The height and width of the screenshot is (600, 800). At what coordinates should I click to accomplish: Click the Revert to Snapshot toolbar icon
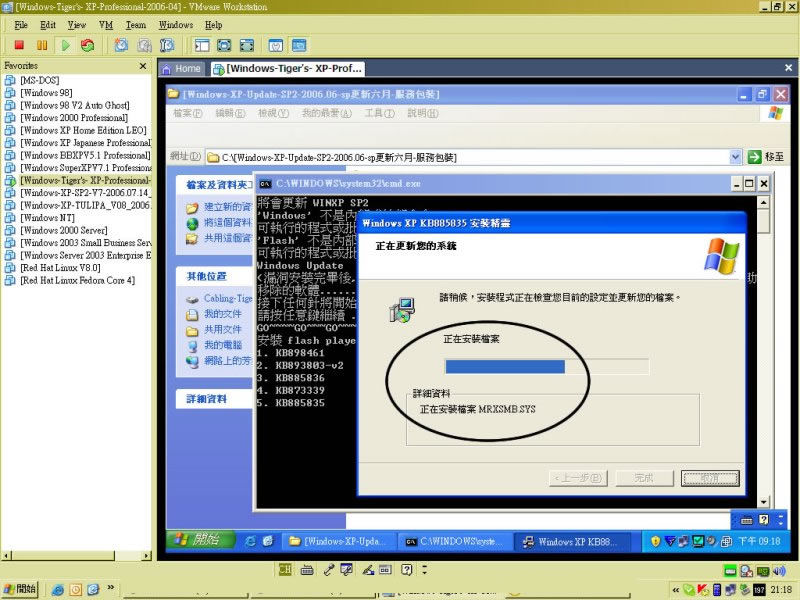[144, 45]
